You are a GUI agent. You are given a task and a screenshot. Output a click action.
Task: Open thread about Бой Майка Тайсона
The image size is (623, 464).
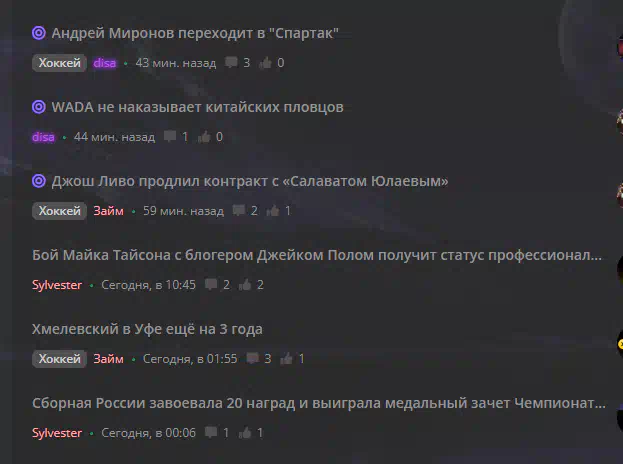[317, 255]
